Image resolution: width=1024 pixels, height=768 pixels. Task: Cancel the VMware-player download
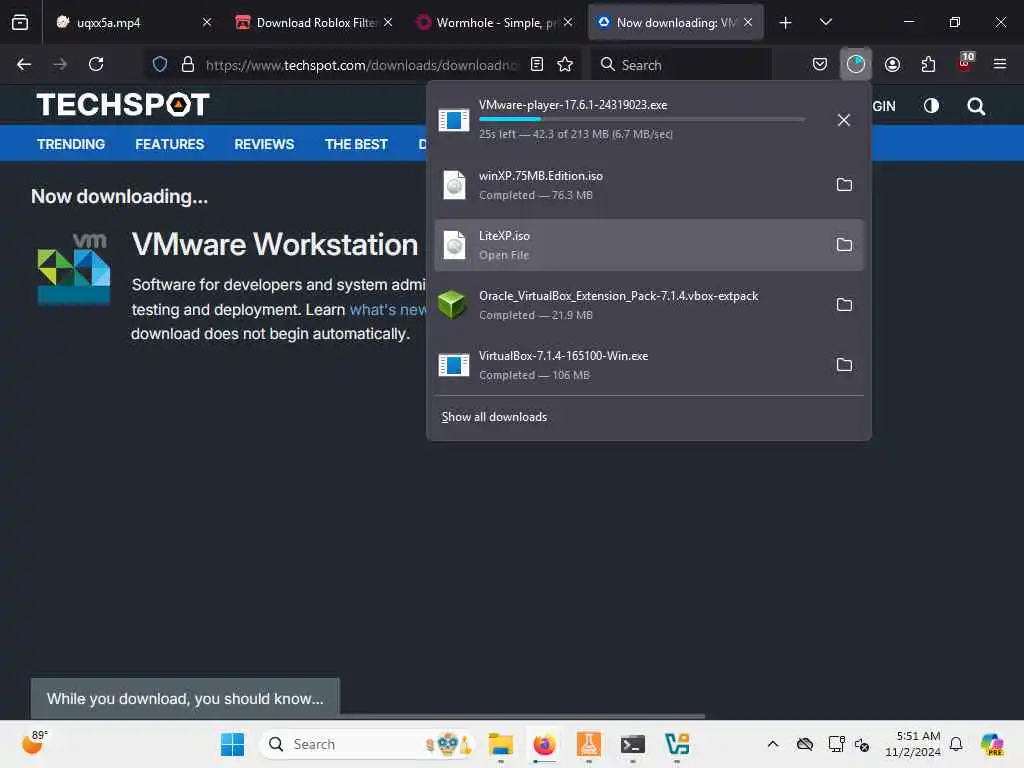click(x=844, y=120)
